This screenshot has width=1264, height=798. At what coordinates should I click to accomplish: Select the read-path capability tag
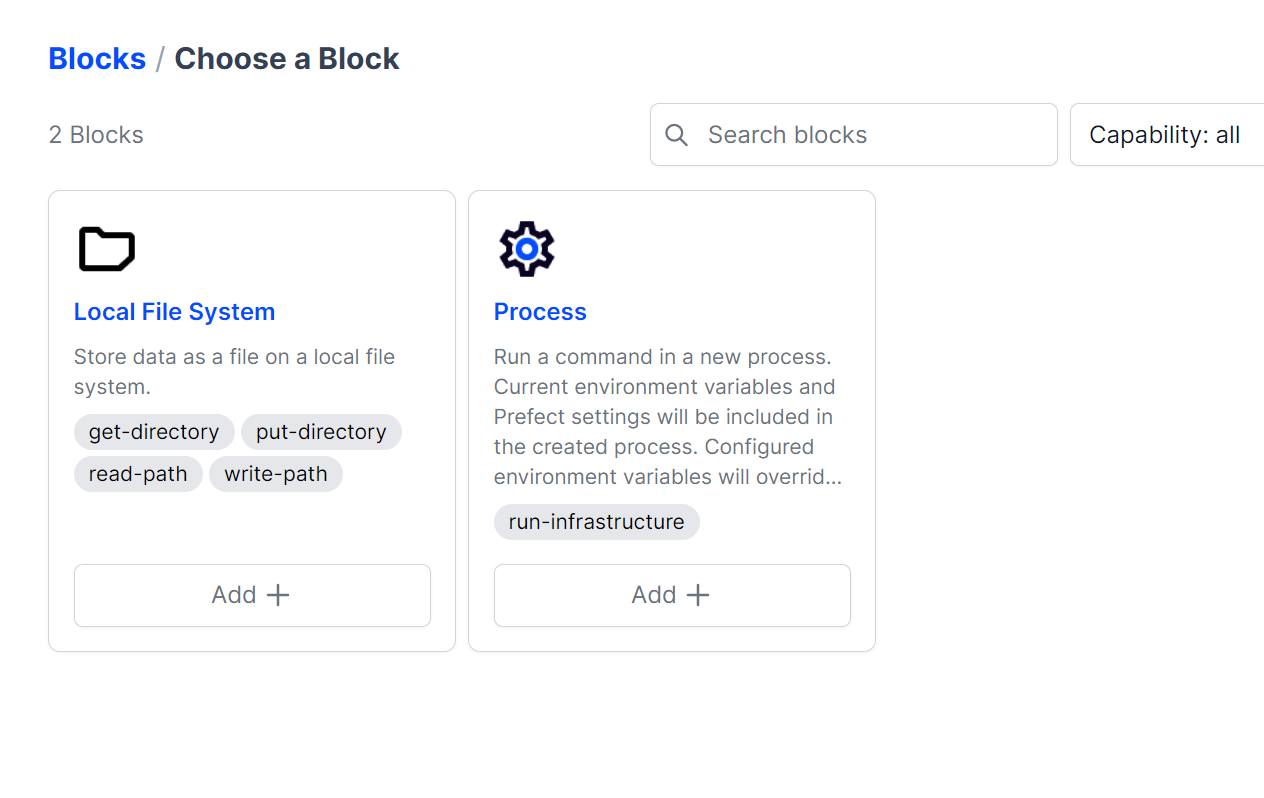click(138, 473)
